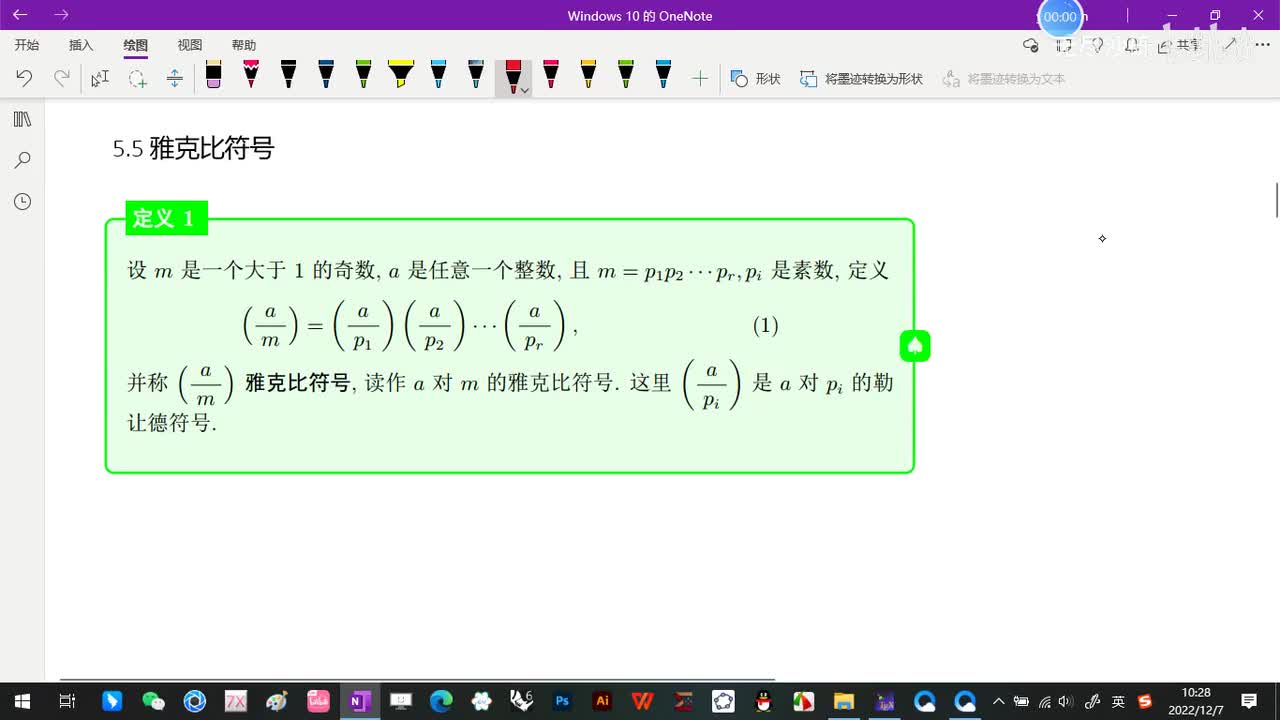Show the notebooks navigation pane
1280x720 pixels.
pyautogui.click(x=22, y=119)
